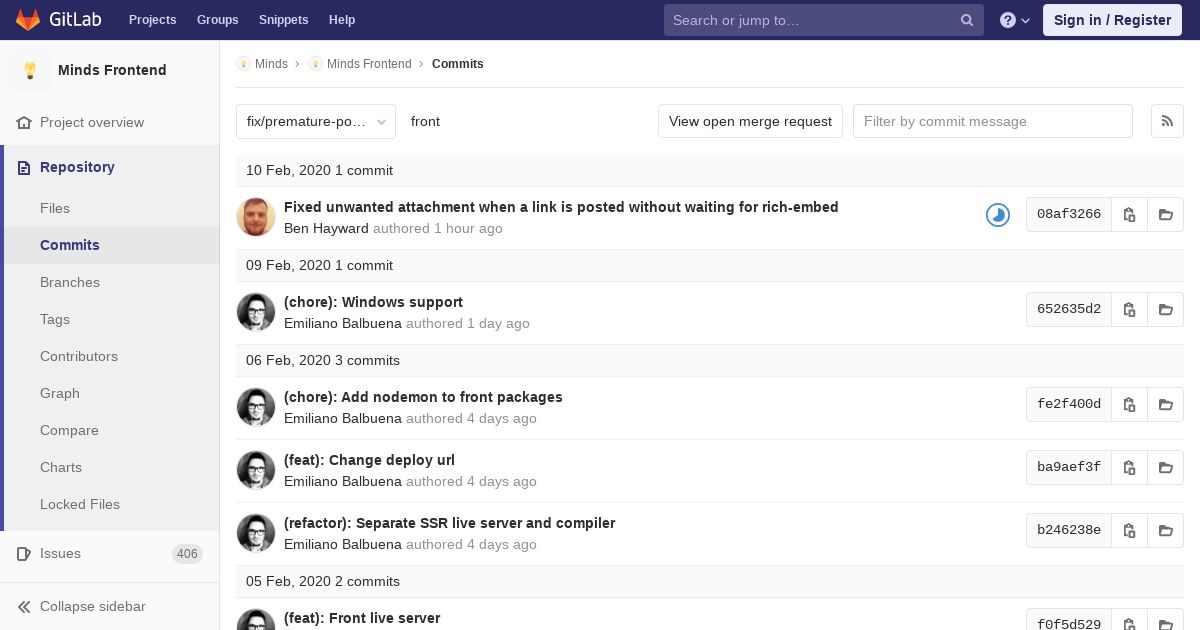Click author Ben Hayward name
Viewport: 1200px width, 630px height.
point(326,228)
